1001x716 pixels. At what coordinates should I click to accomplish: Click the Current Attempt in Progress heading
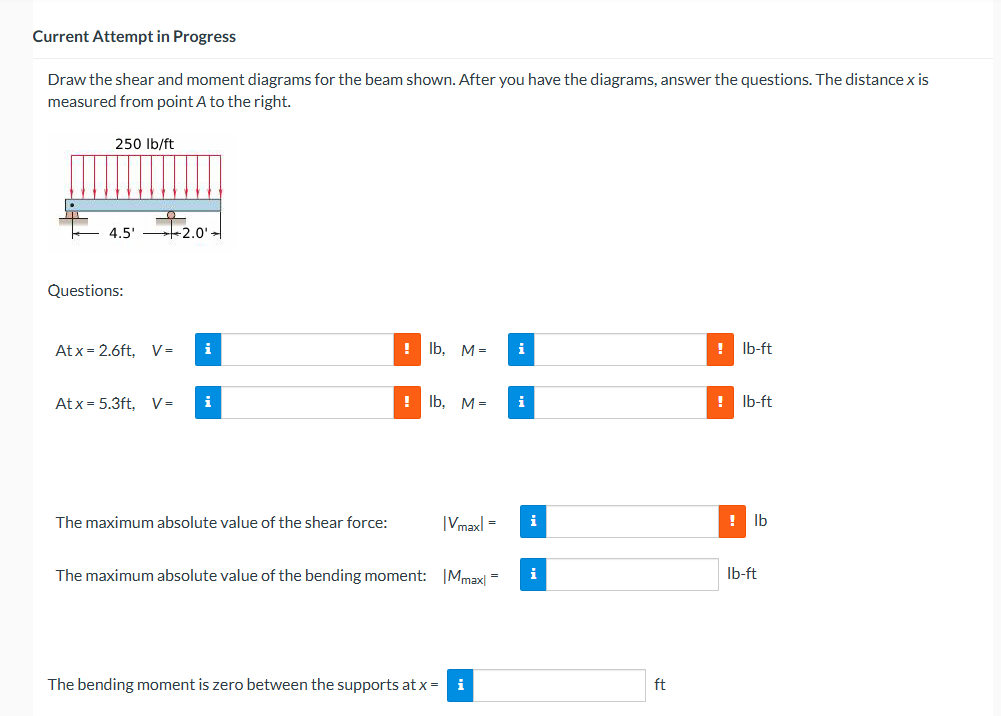pos(134,36)
